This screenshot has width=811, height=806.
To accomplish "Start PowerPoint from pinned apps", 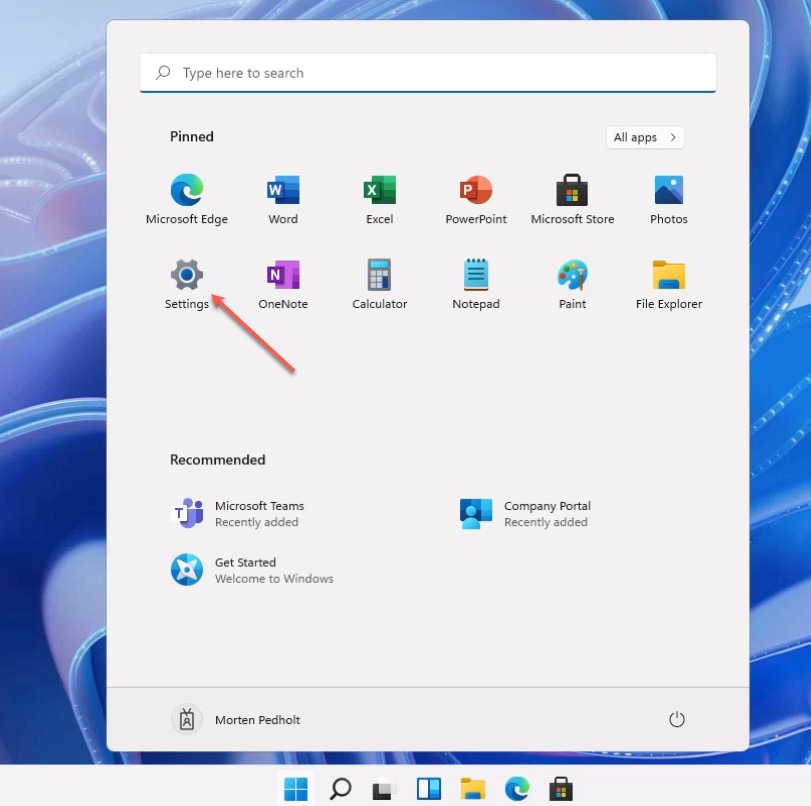I will (x=476, y=199).
